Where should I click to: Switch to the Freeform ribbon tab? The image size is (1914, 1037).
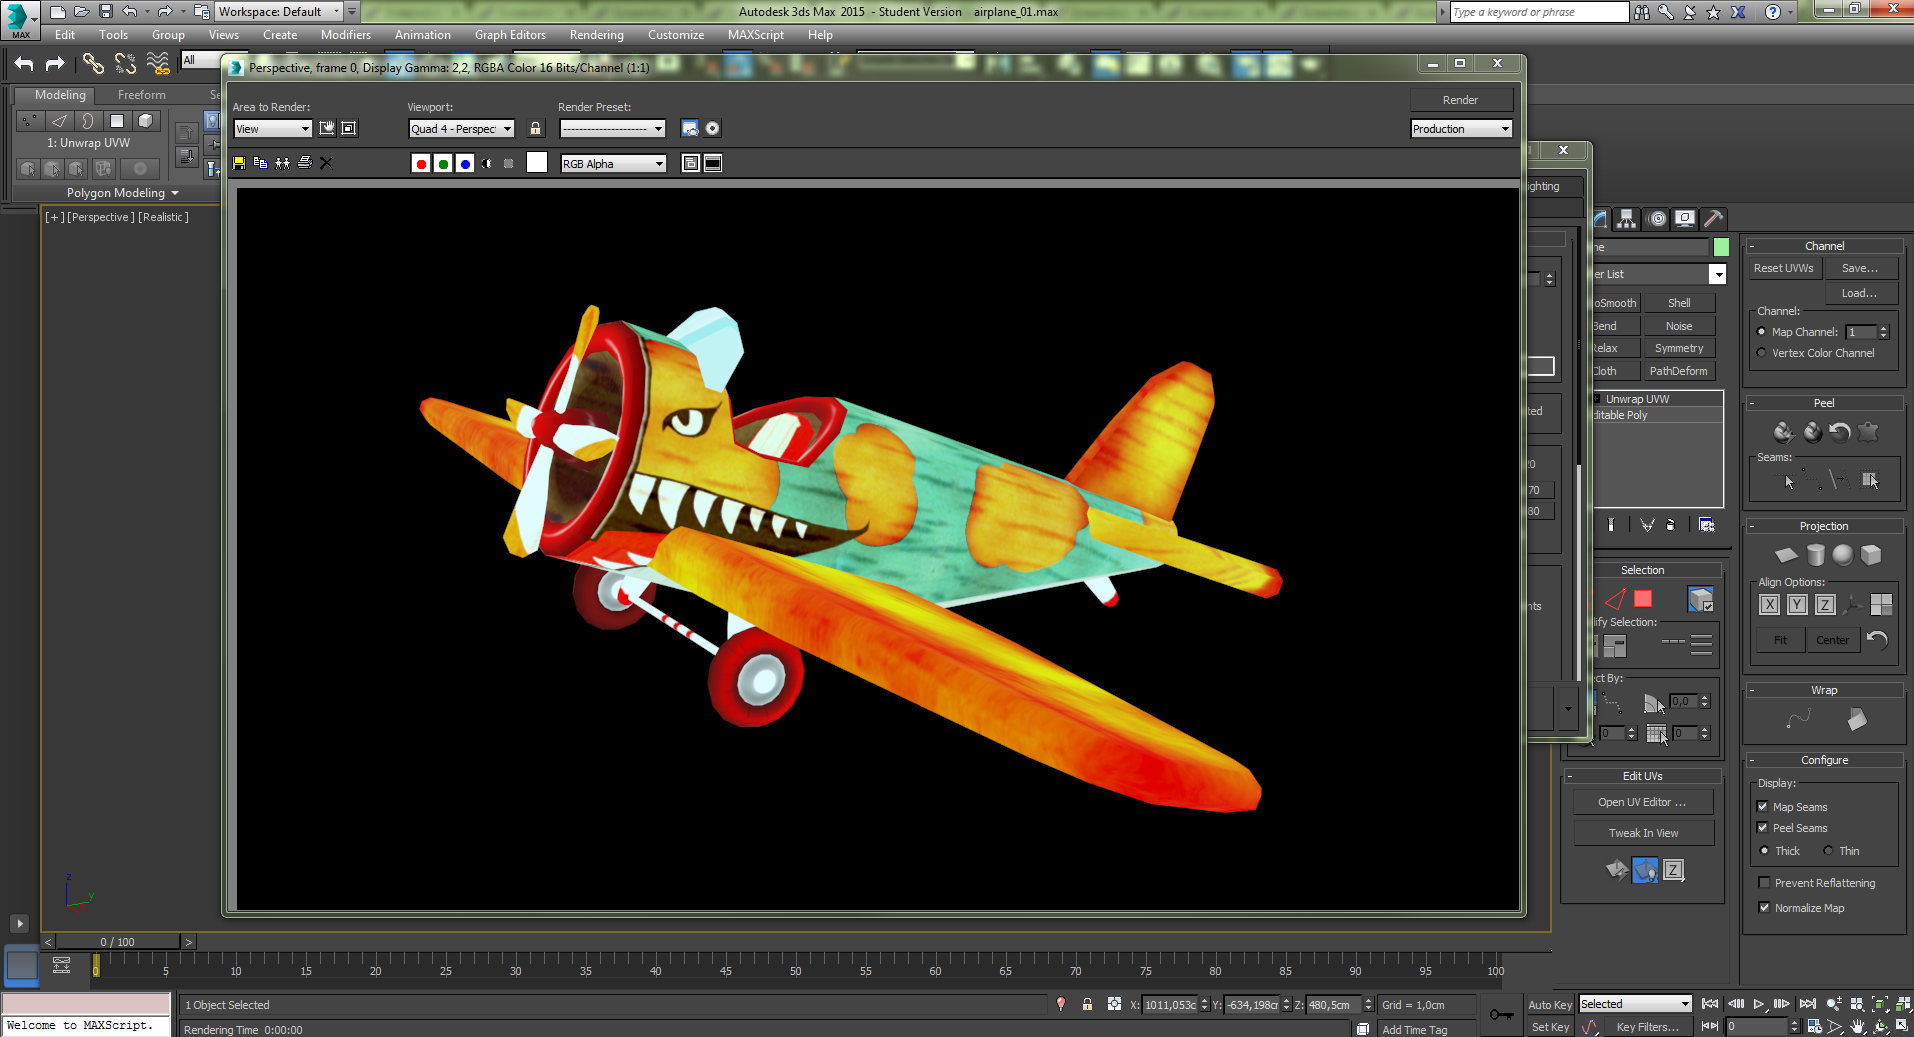pos(142,95)
